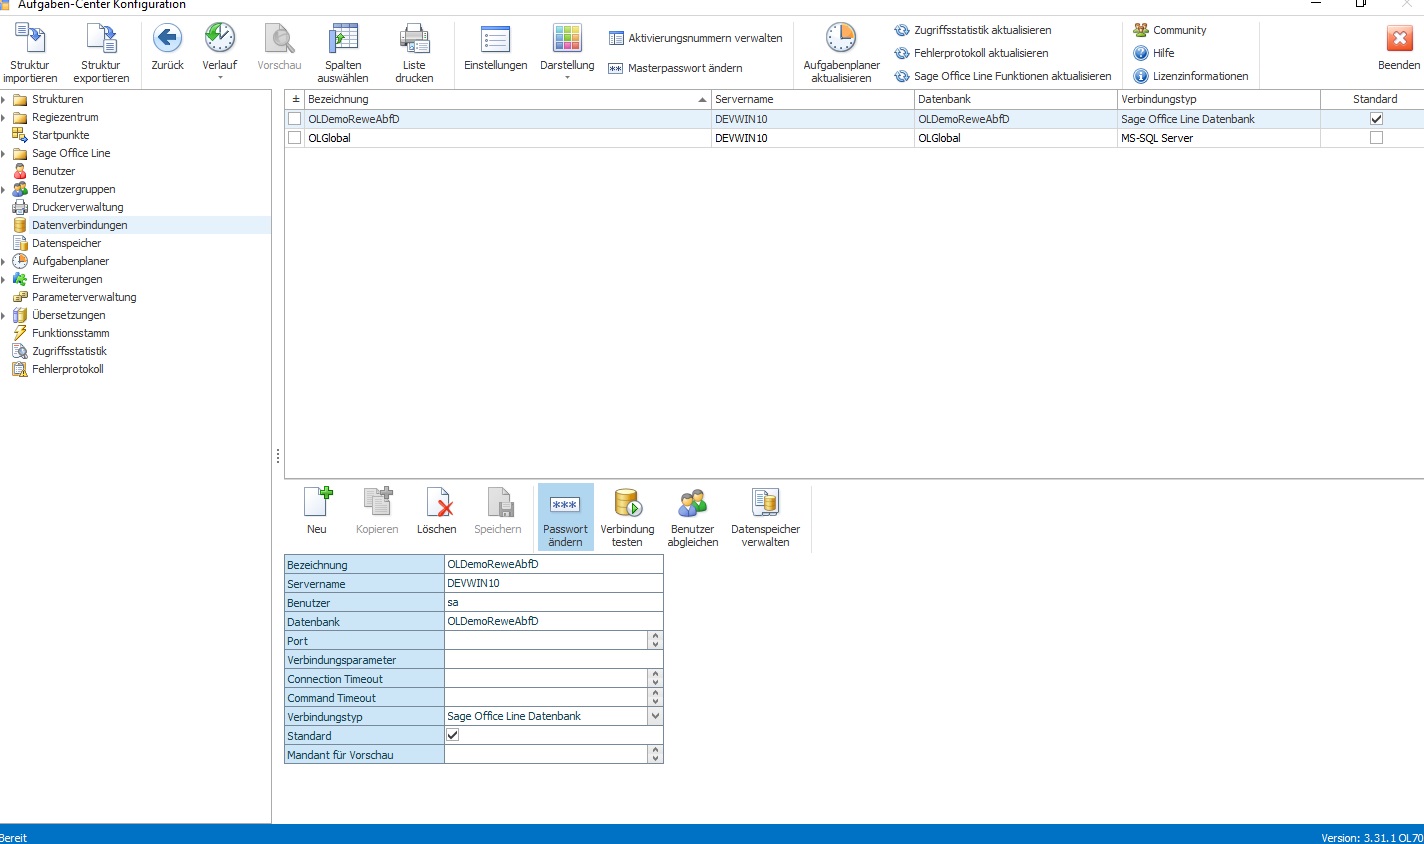Open Verbindungstyp combo box dropdown
The image size is (1424, 844).
(655, 716)
